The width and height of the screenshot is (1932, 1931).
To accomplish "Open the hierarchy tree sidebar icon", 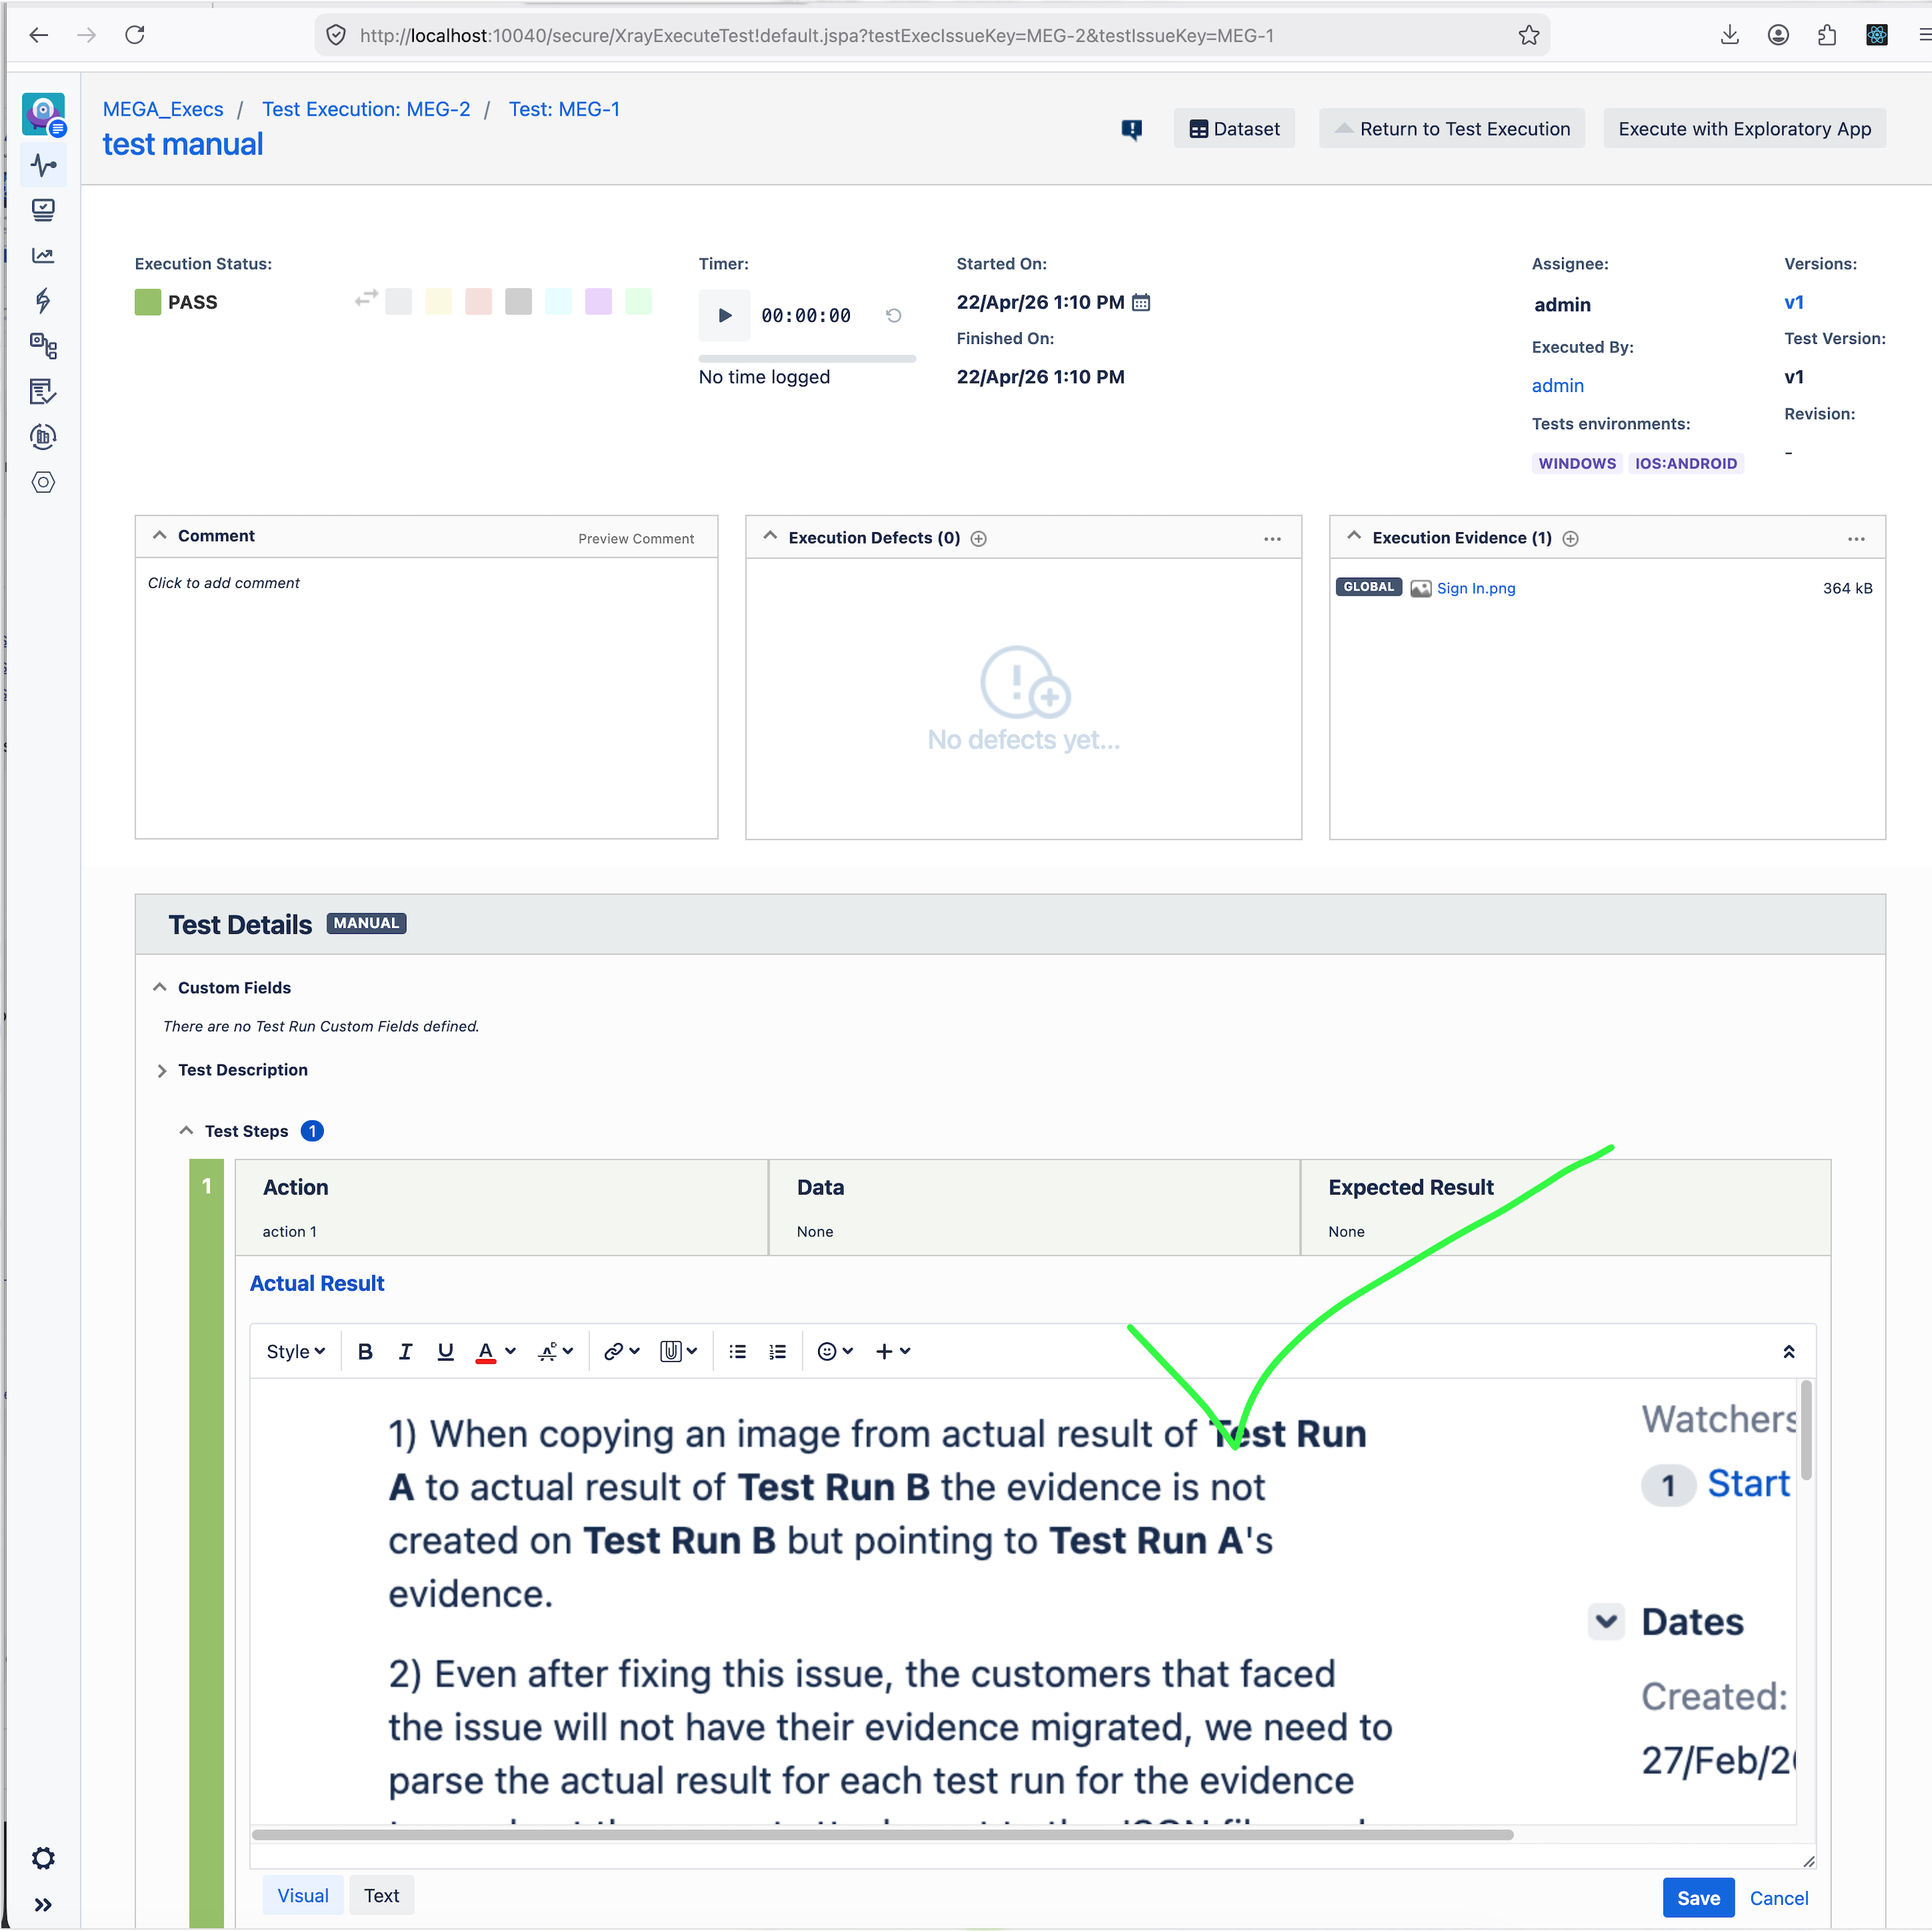I will (x=43, y=346).
